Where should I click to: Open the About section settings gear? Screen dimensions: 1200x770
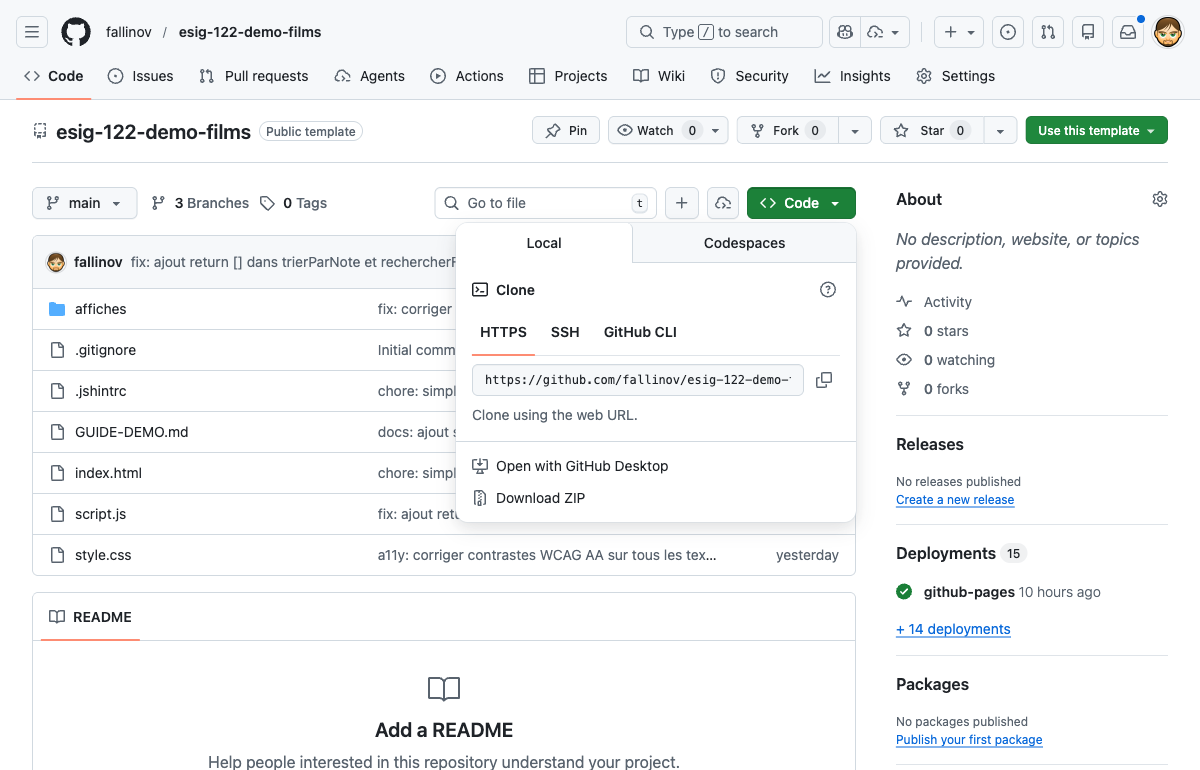[1160, 199]
